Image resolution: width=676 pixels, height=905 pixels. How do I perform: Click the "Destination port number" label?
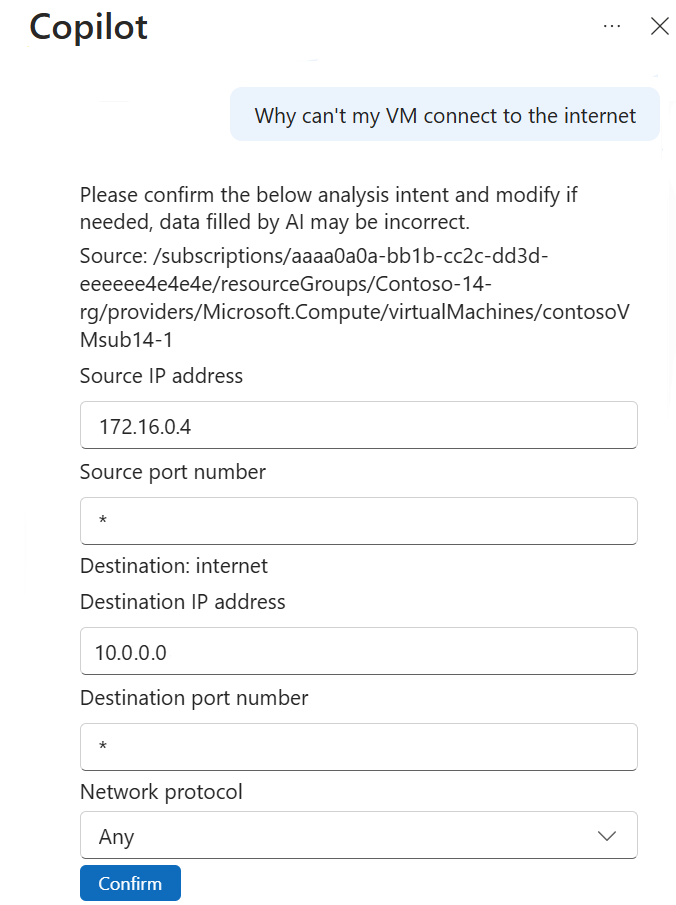(x=194, y=698)
